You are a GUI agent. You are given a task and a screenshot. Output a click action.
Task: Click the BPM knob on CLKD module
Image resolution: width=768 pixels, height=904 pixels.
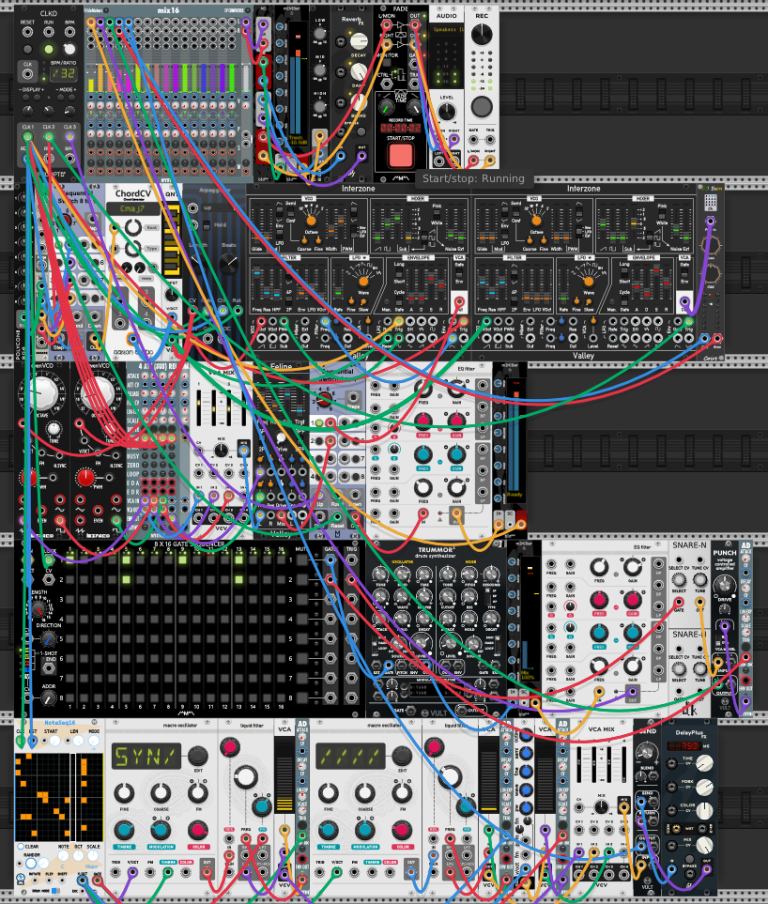pyautogui.click(x=69, y=49)
